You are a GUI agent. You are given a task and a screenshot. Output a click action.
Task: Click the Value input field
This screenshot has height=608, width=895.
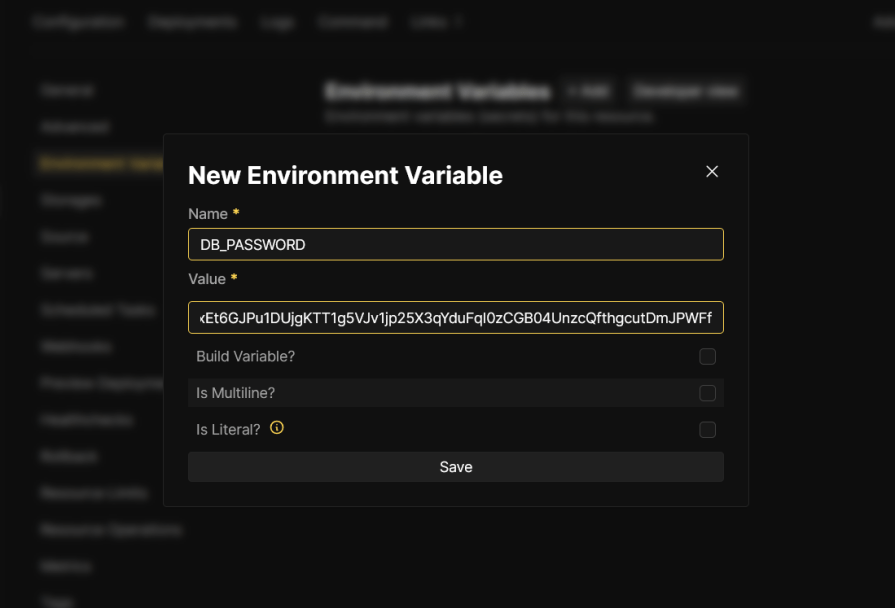click(x=455, y=317)
